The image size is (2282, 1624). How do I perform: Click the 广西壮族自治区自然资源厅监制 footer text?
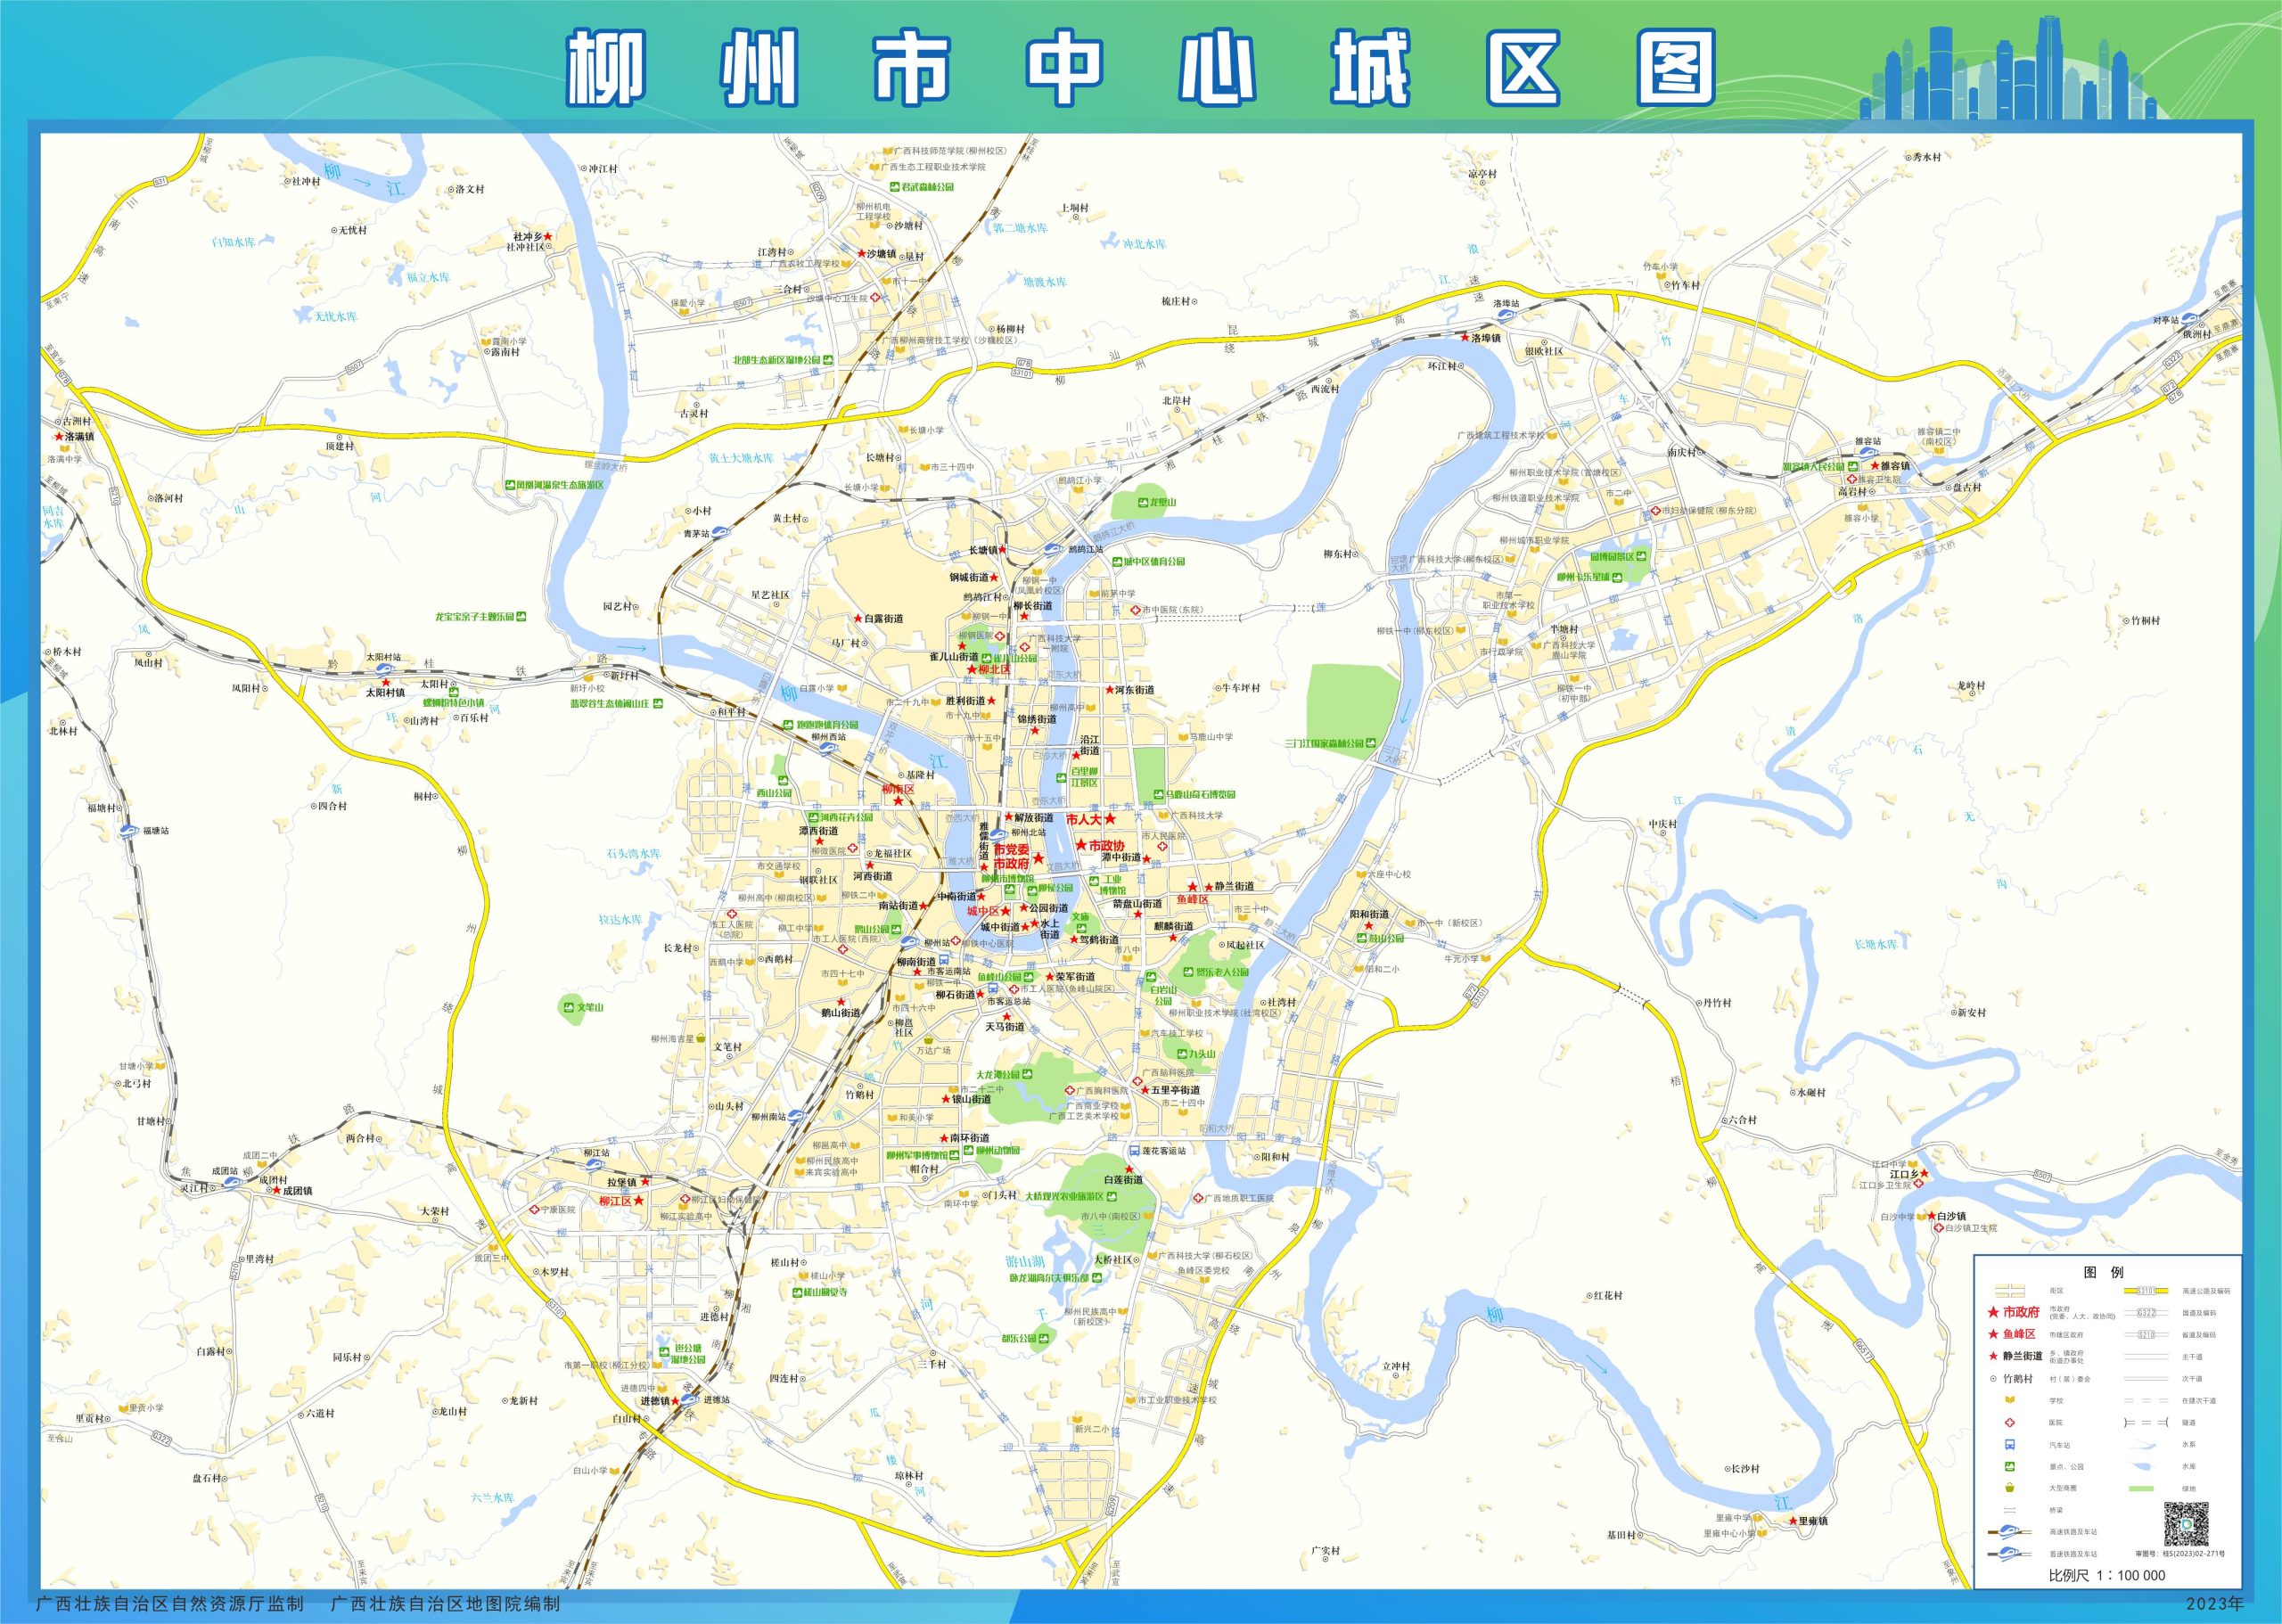pos(169,1604)
